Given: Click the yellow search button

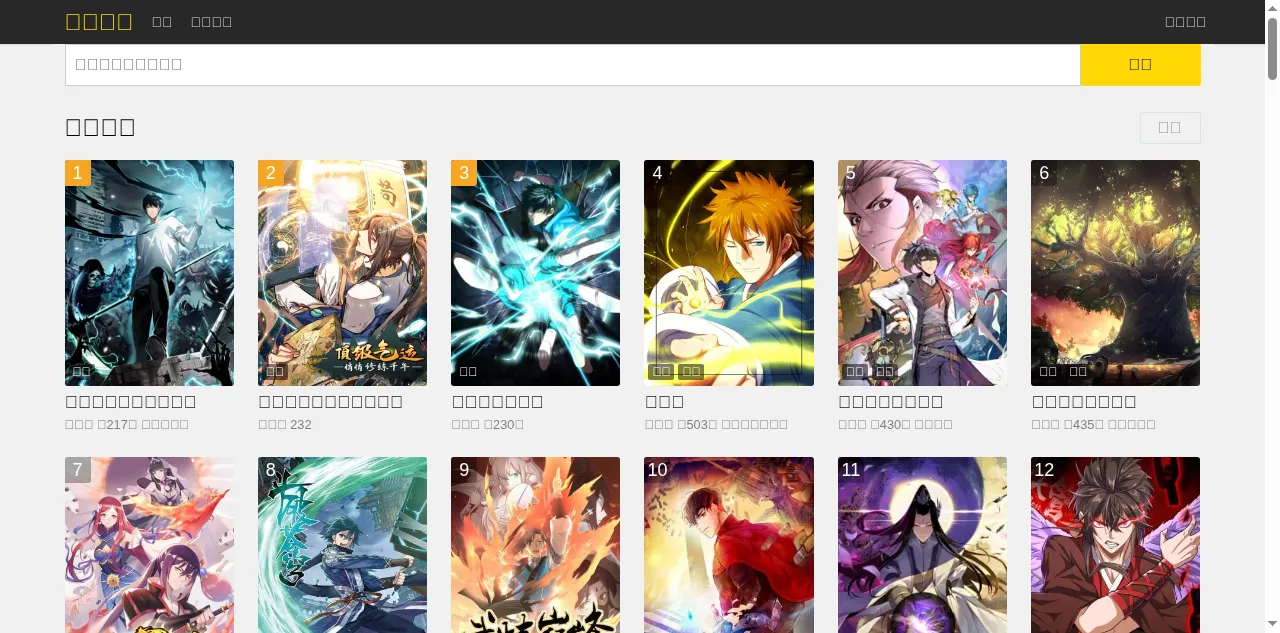Looking at the screenshot, I should [x=1140, y=65].
